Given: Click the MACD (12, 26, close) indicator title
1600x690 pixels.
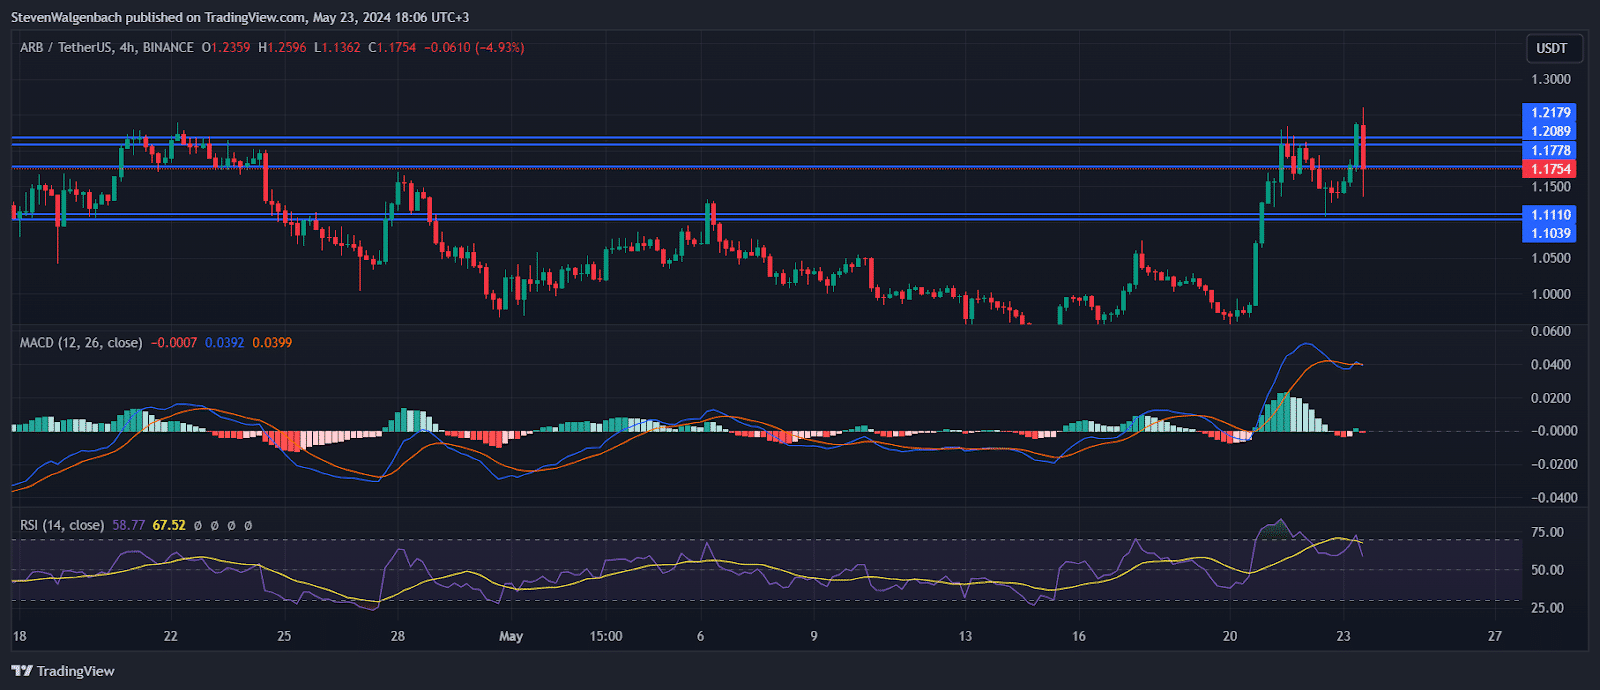Looking at the screenshot, I should tap(81, 342).
